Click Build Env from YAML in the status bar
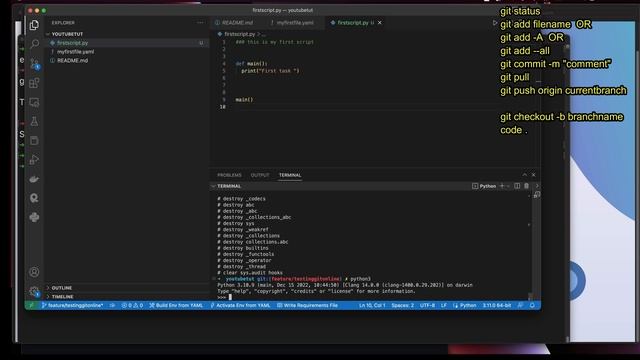 pos(176,305)
